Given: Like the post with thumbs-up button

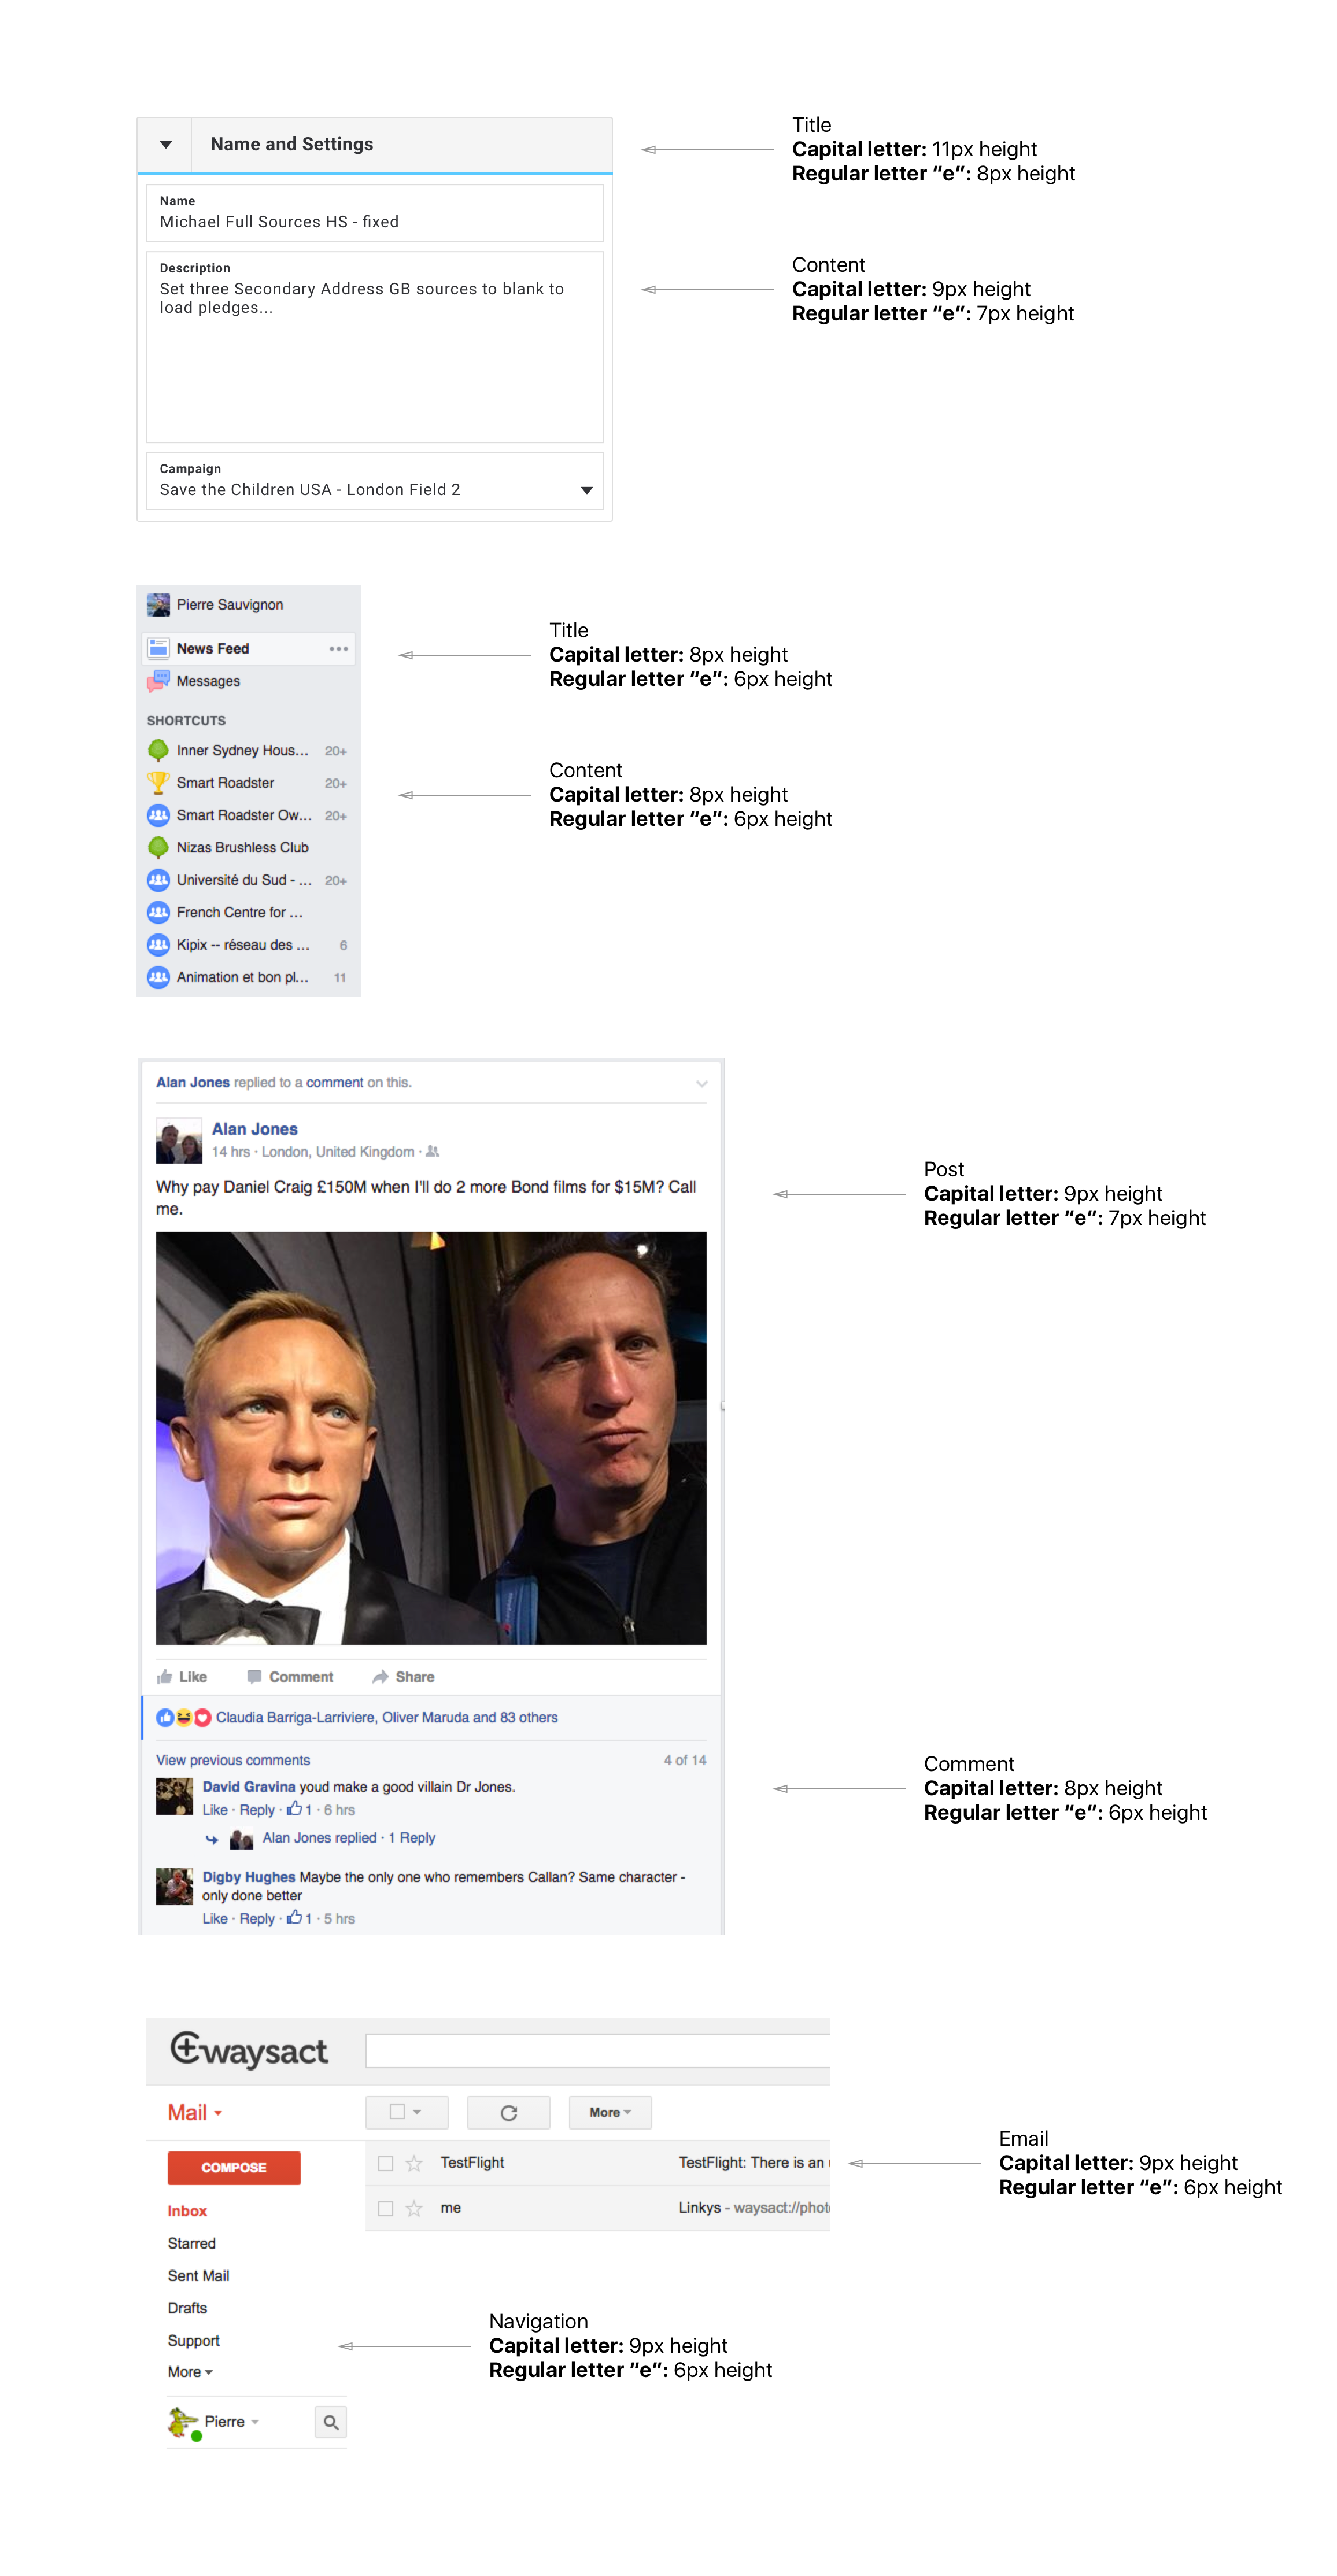Looking at the screenshot, I should click(182, 1677).
